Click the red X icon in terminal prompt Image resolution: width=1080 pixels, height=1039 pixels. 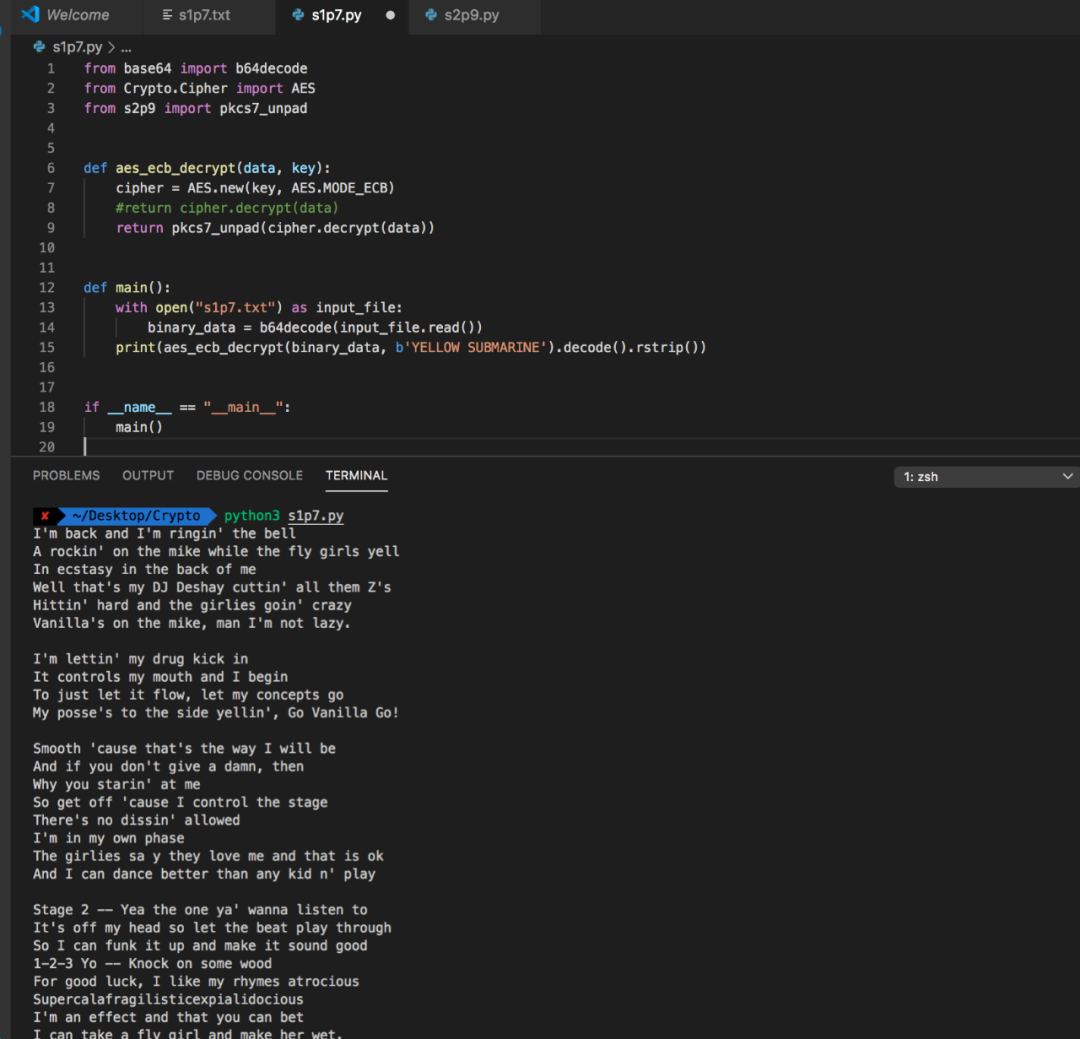[45, 516]
